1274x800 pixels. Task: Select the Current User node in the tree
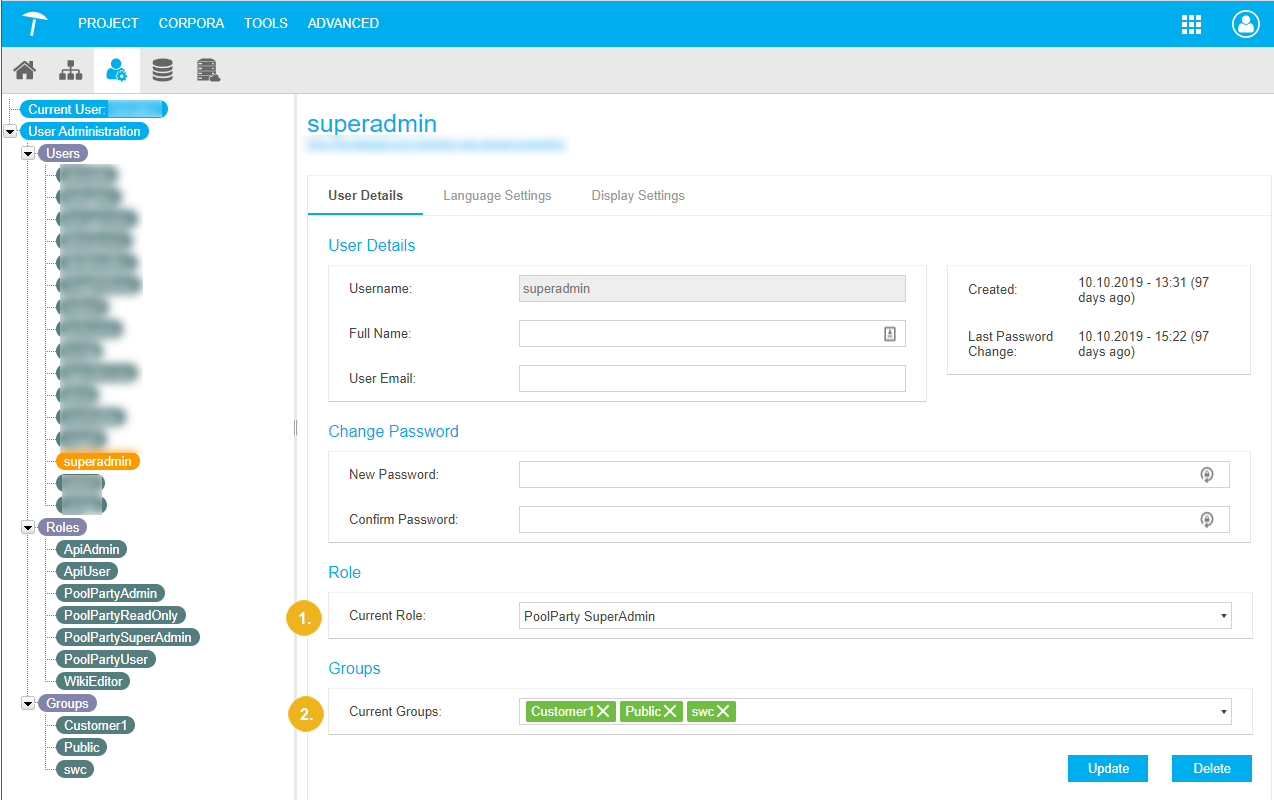(x=94, y=109)
